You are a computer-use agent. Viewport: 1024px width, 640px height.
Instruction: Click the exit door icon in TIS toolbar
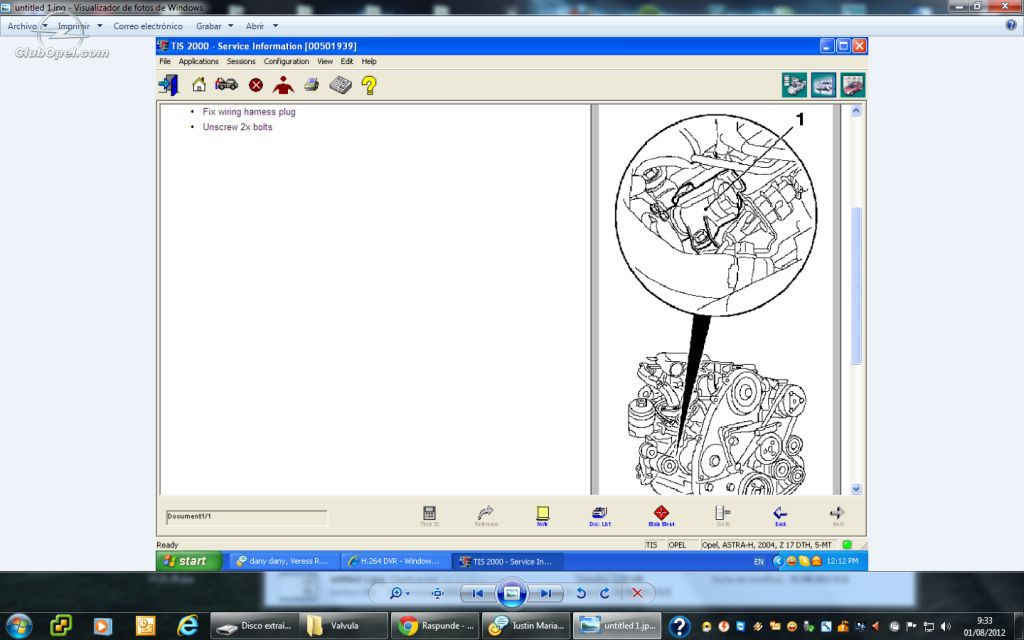168,85
